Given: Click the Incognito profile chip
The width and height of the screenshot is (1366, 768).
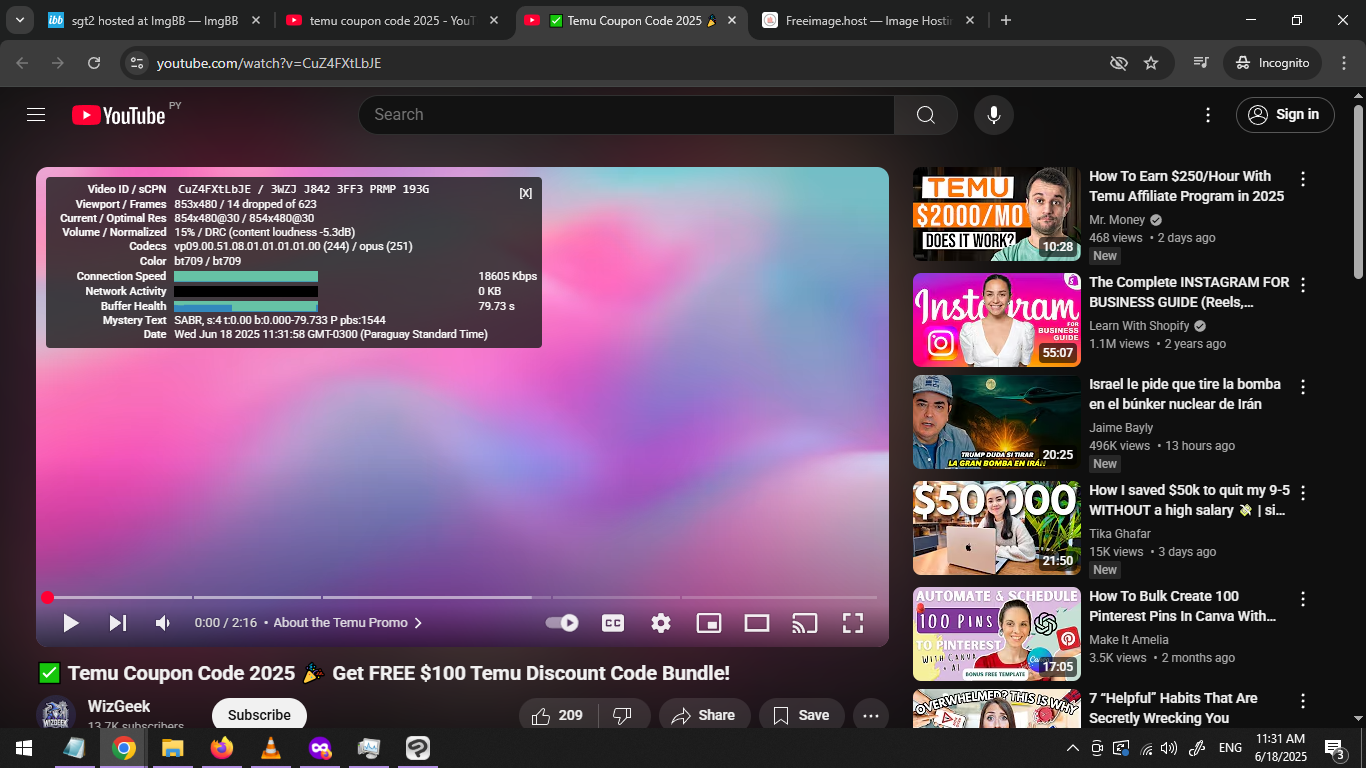Looking at the screenshot, I should tap(1272, 63).
